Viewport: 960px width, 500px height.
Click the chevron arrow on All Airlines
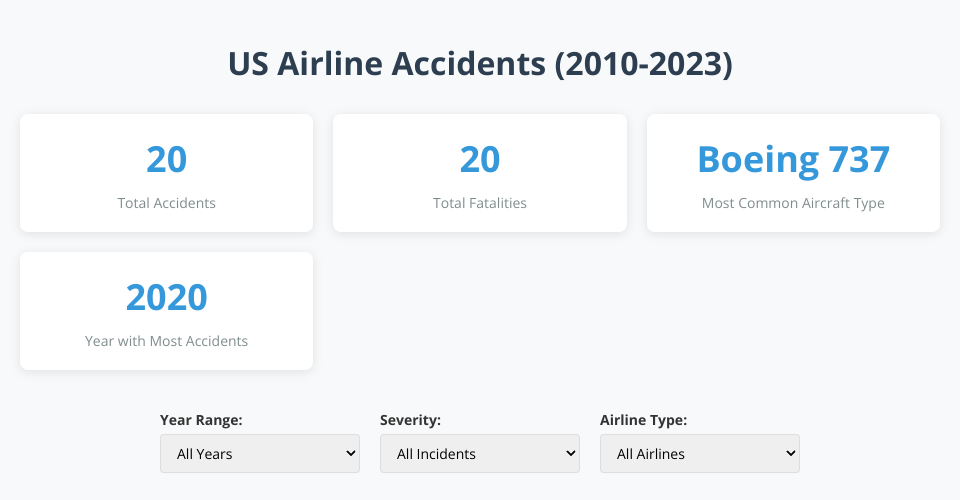(x=790, y=453)
